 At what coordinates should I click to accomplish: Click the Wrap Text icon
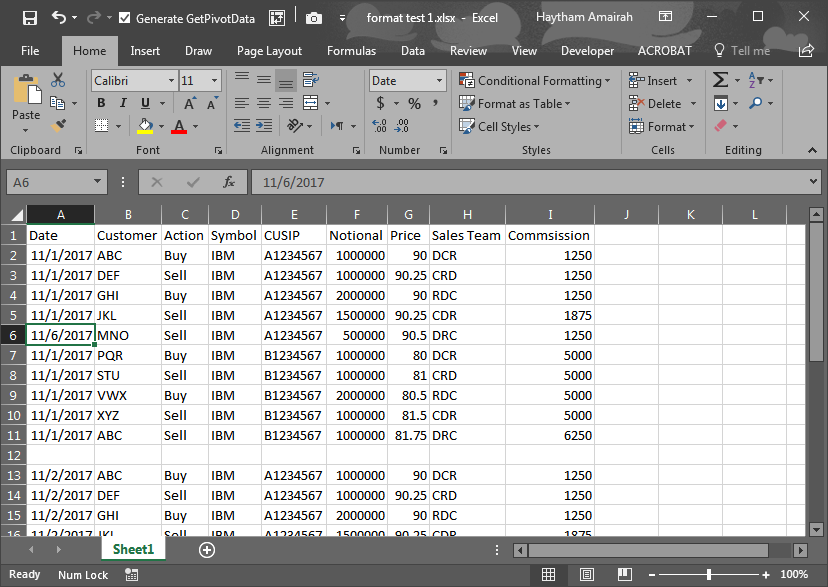(310, 80)
